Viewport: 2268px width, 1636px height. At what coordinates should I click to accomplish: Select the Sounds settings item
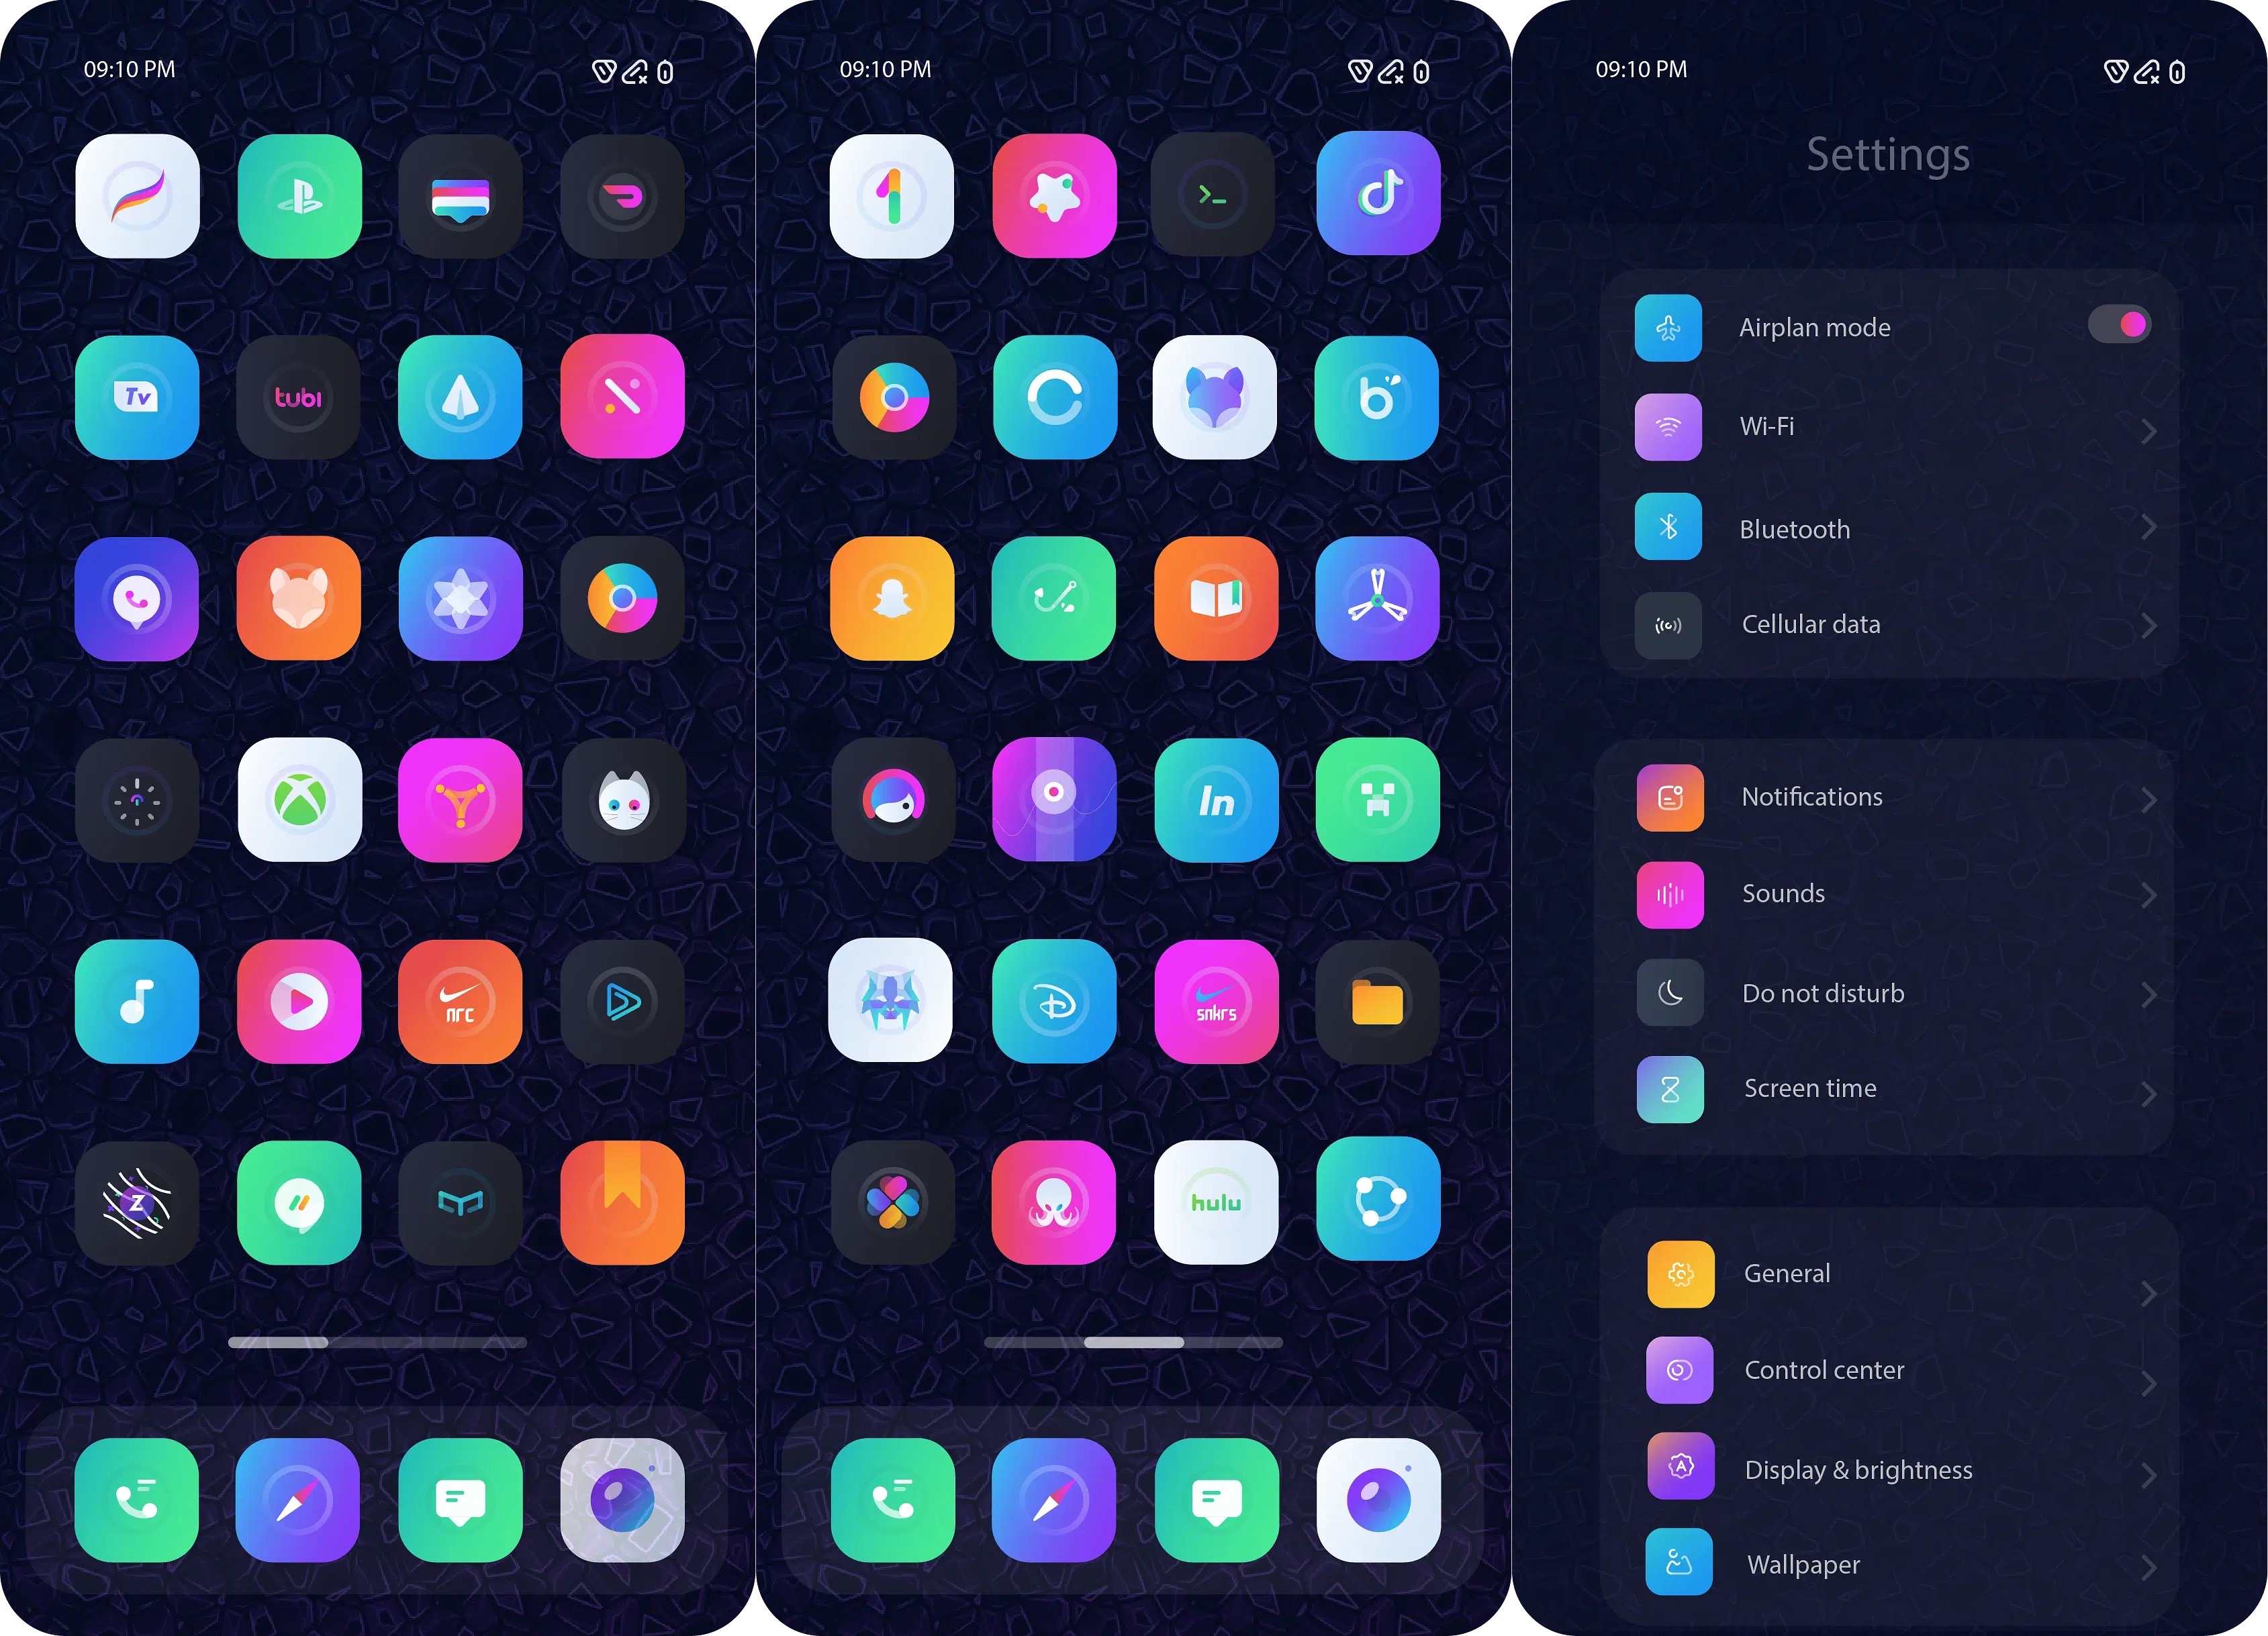click(1893, 893)
